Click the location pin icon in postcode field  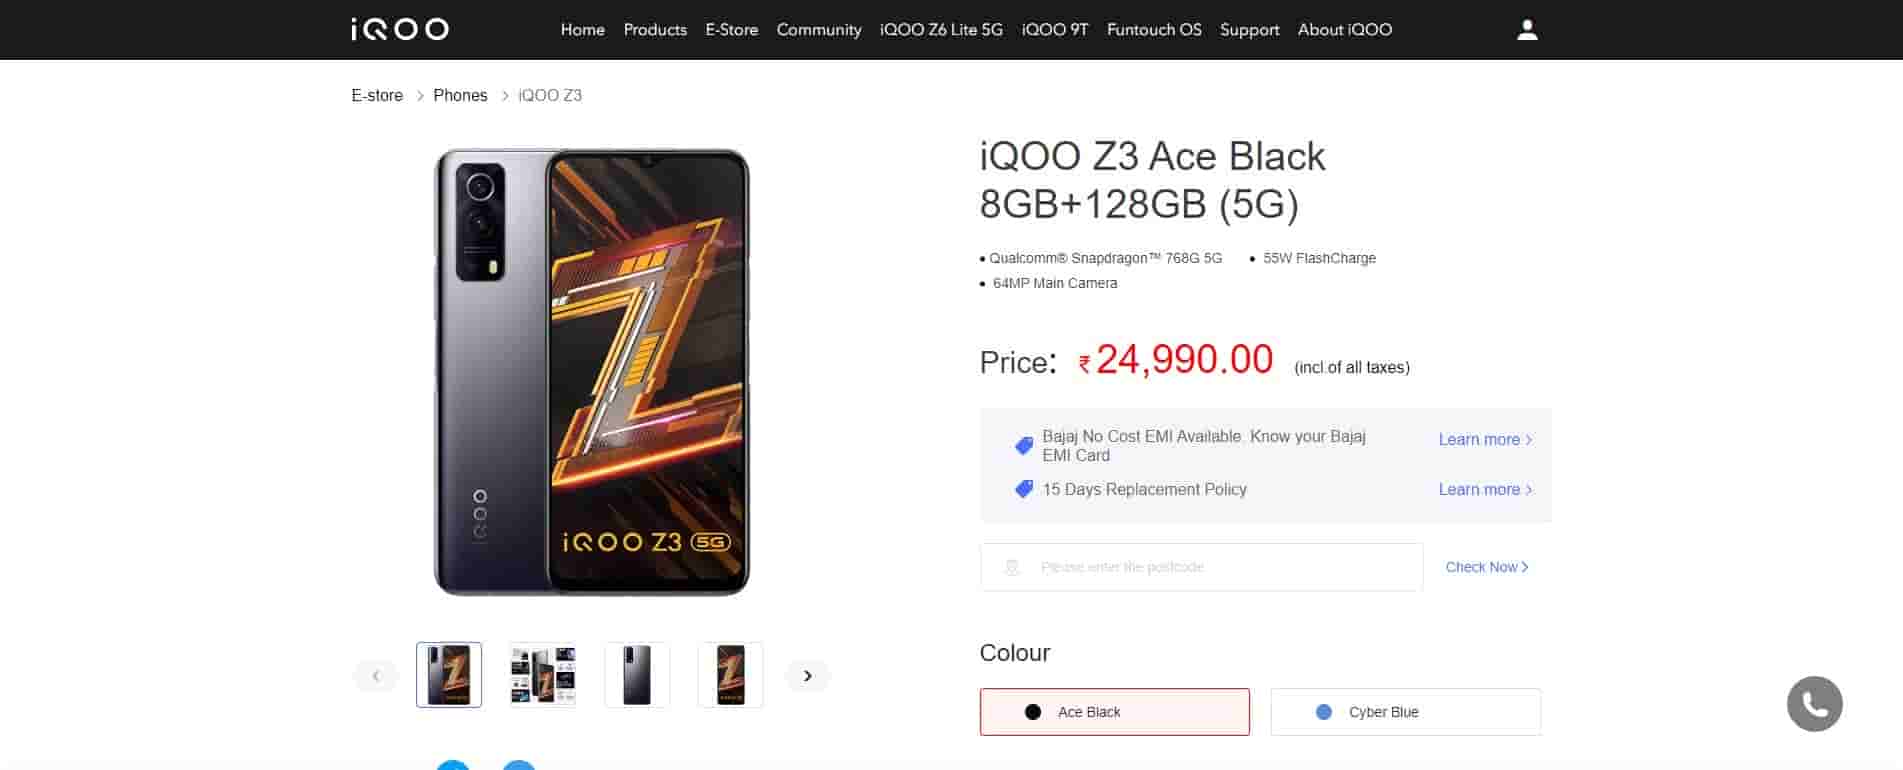(1012, 567)
